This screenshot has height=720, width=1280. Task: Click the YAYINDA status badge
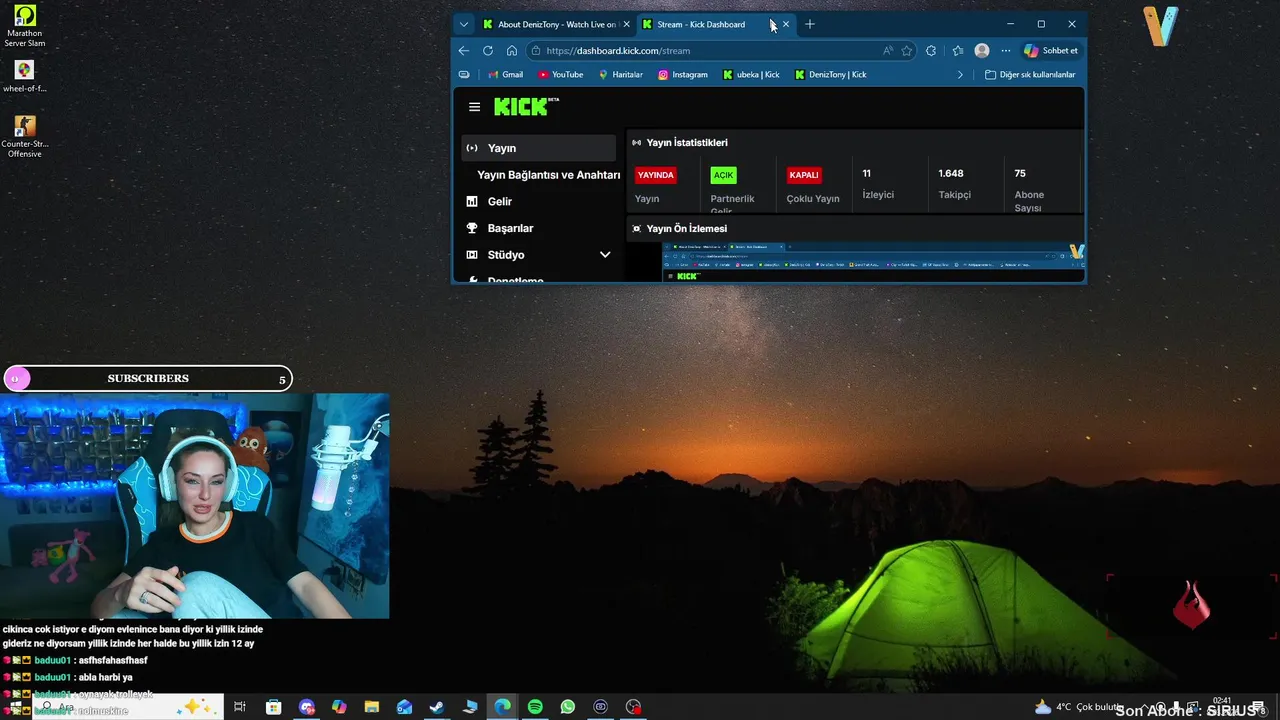pos(655,175)
